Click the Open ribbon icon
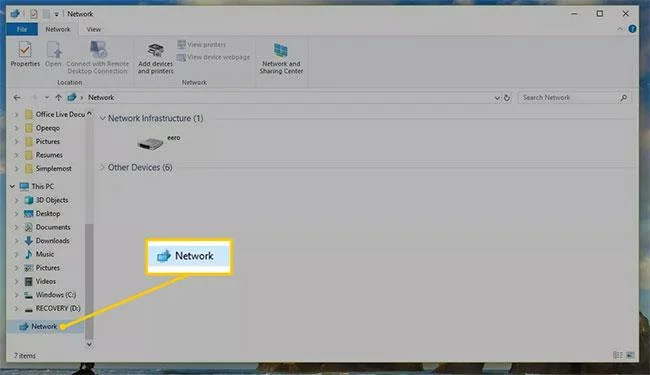 53,54
